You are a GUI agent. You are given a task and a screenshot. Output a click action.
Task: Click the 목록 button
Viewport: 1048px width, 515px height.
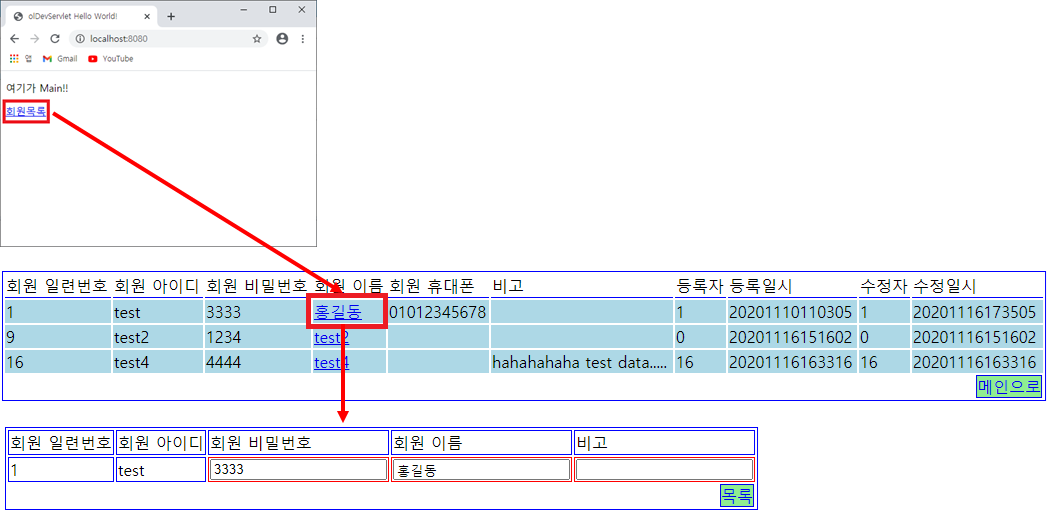point(737,496)
